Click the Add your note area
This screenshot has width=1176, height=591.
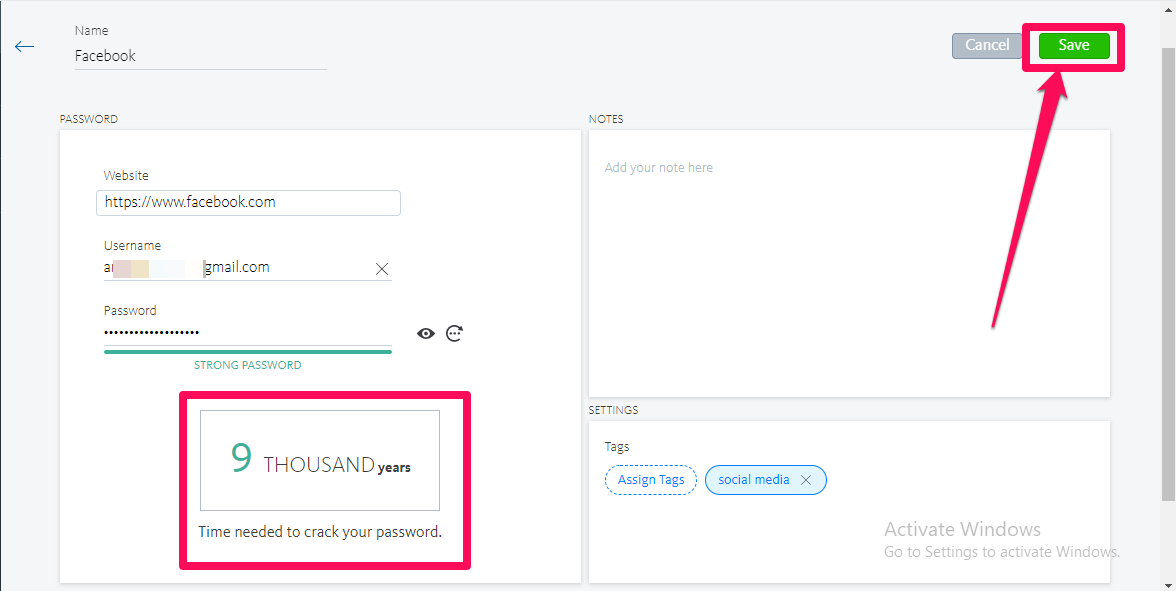(849, 263)
